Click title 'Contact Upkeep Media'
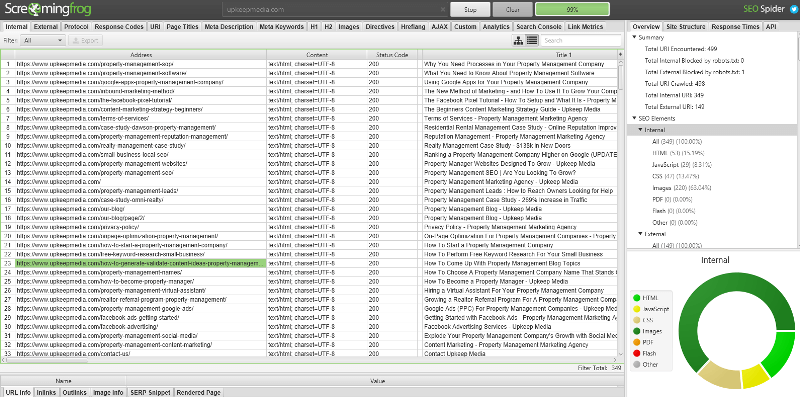Viewport: 800px width, 397px height. point(455,353)
